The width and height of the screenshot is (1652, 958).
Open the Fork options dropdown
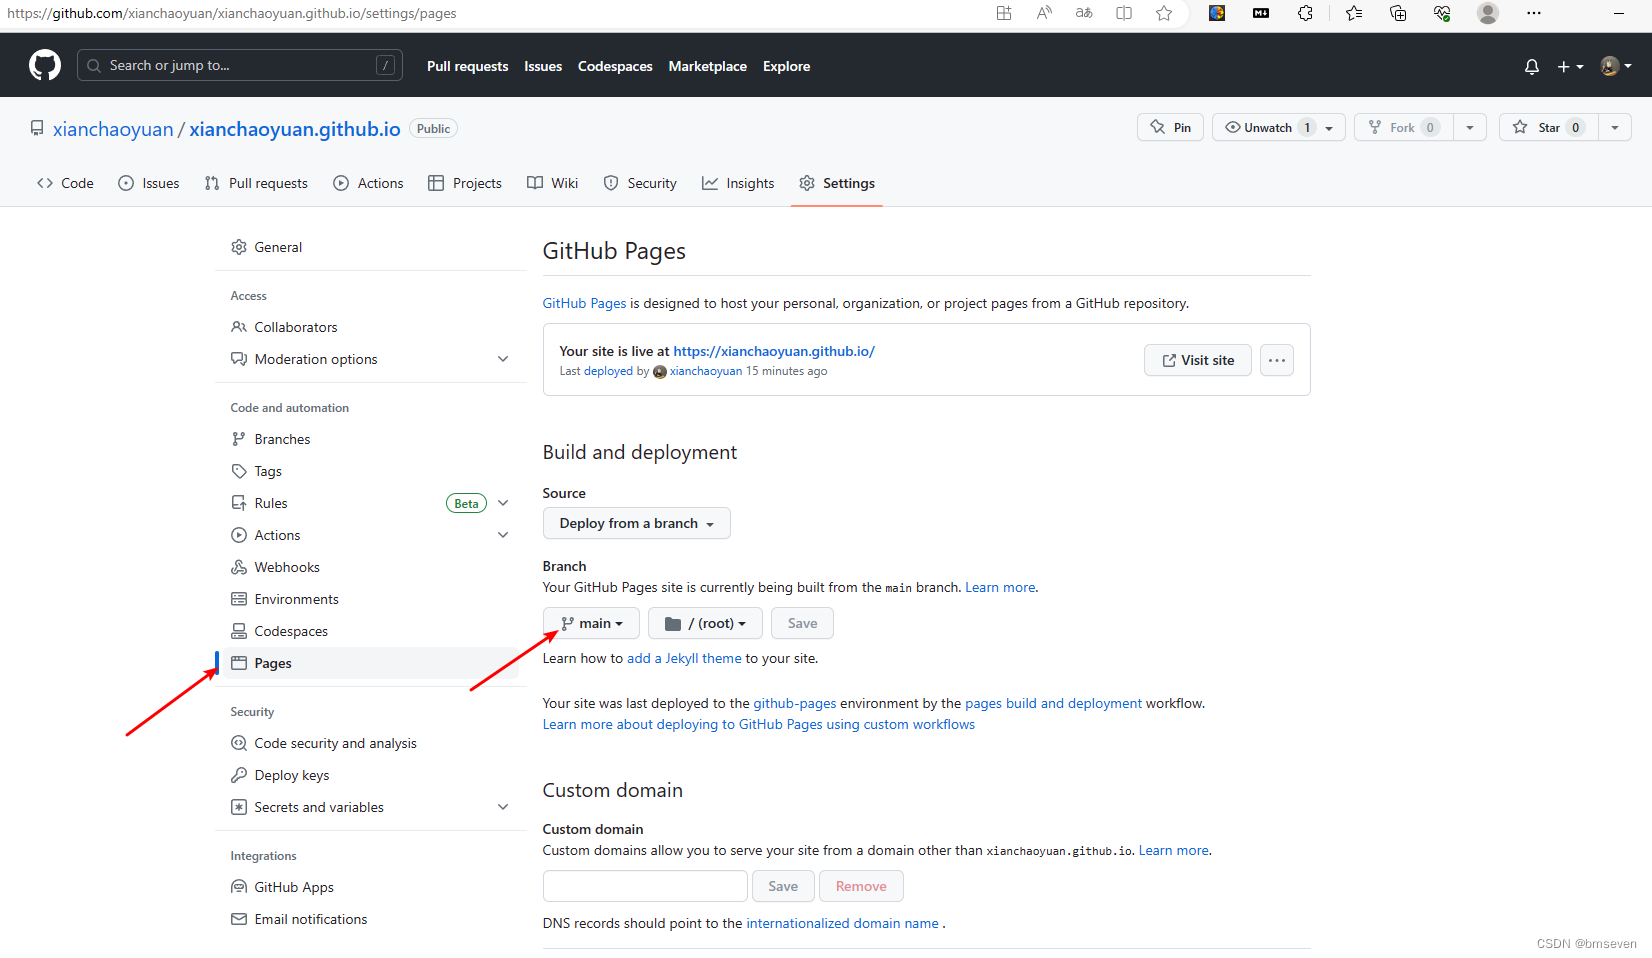tap(1470, 127)
